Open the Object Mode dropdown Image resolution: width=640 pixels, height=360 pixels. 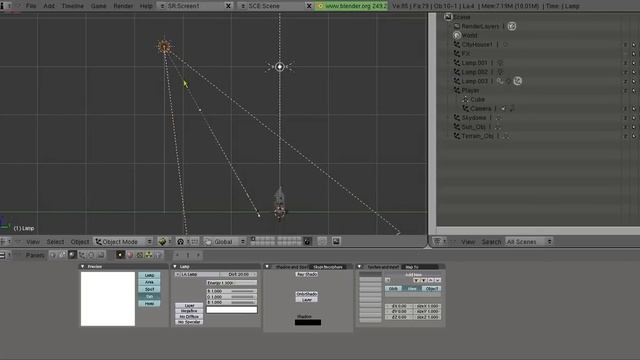(123, 242)
